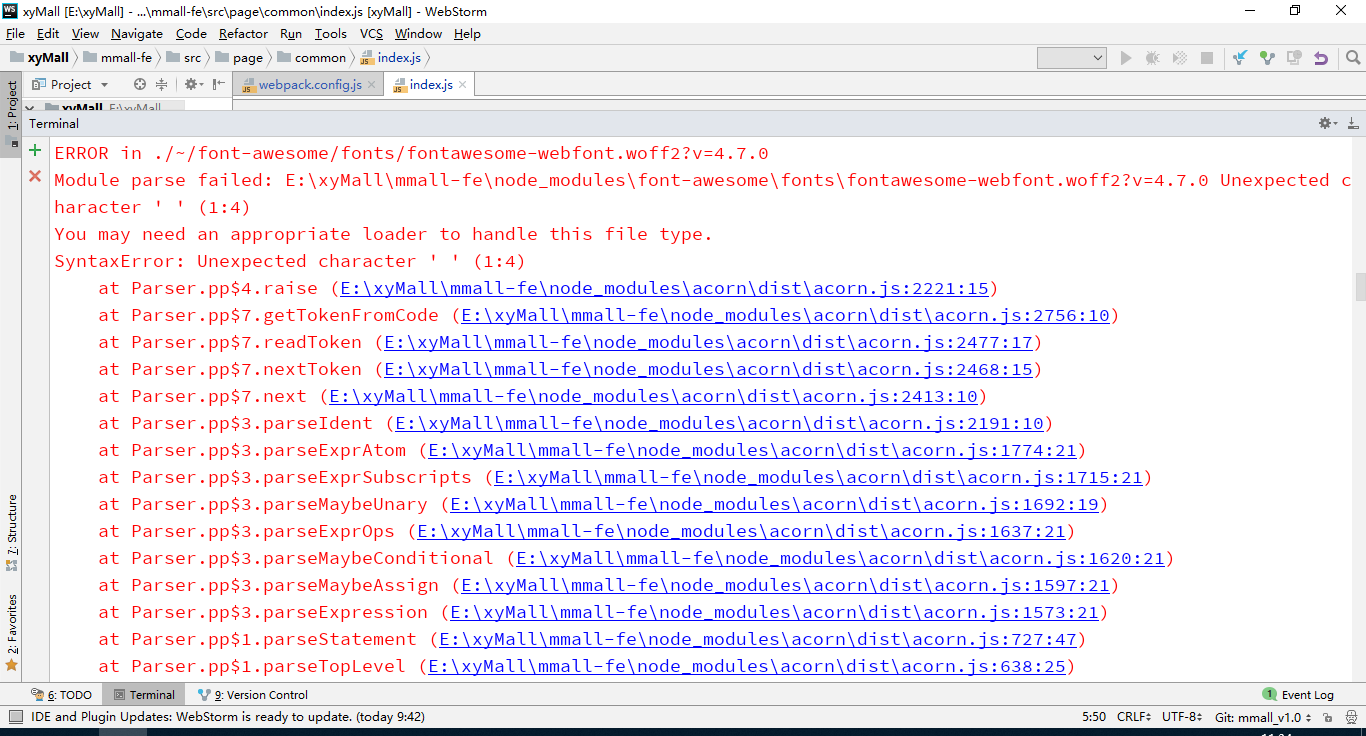1366x736 pixels.
Task: Open the Edit menu
Action: click(48, 33)
